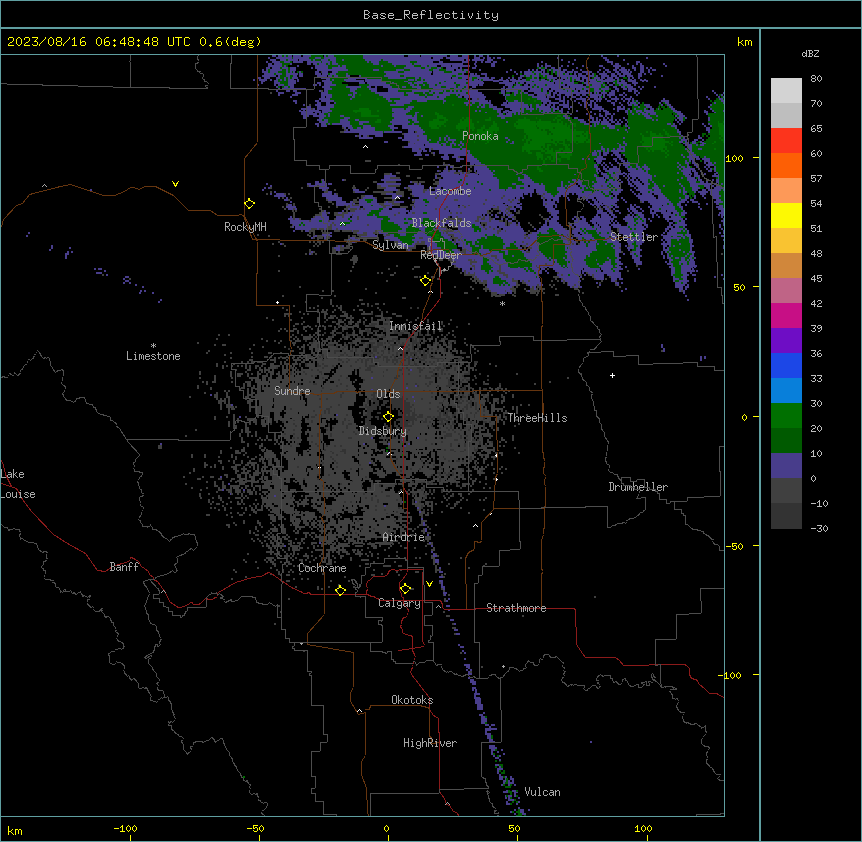Pick the mauve pink 45-42 dBZ swatch

point(786,290)
